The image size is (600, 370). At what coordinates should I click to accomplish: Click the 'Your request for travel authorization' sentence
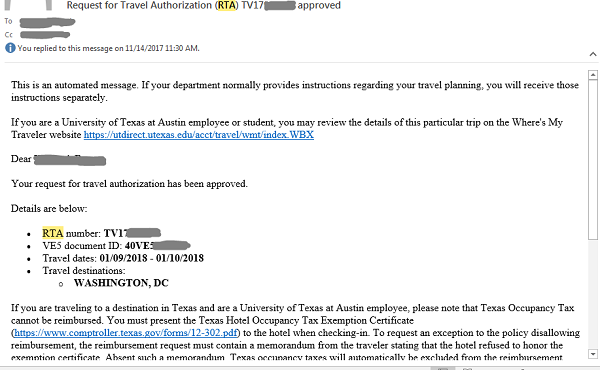(129, 184)
